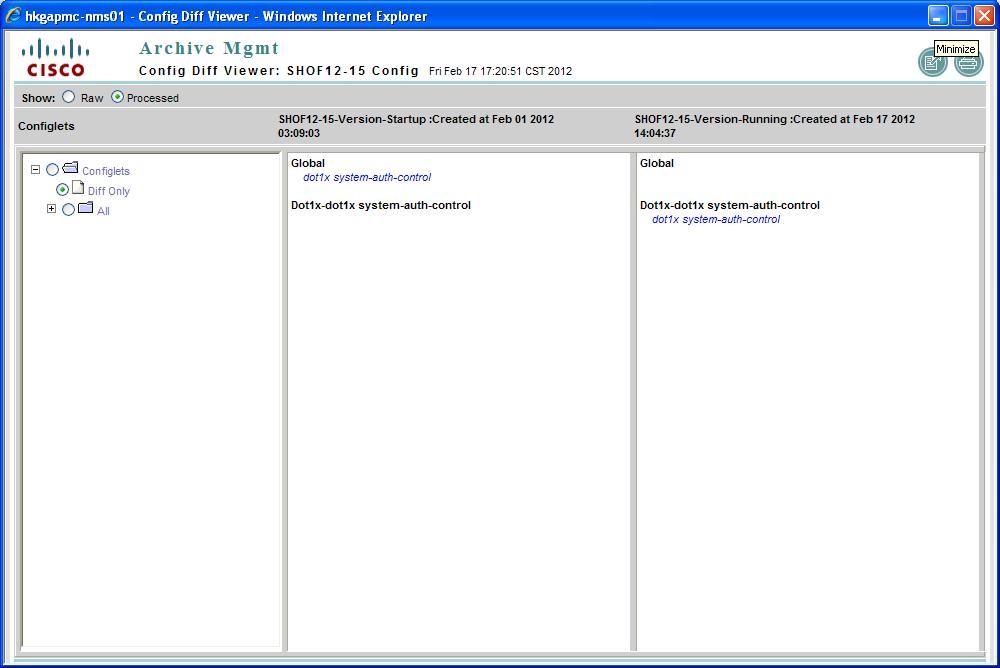Select the All radio button in the tree

click(x=68, y=209)
